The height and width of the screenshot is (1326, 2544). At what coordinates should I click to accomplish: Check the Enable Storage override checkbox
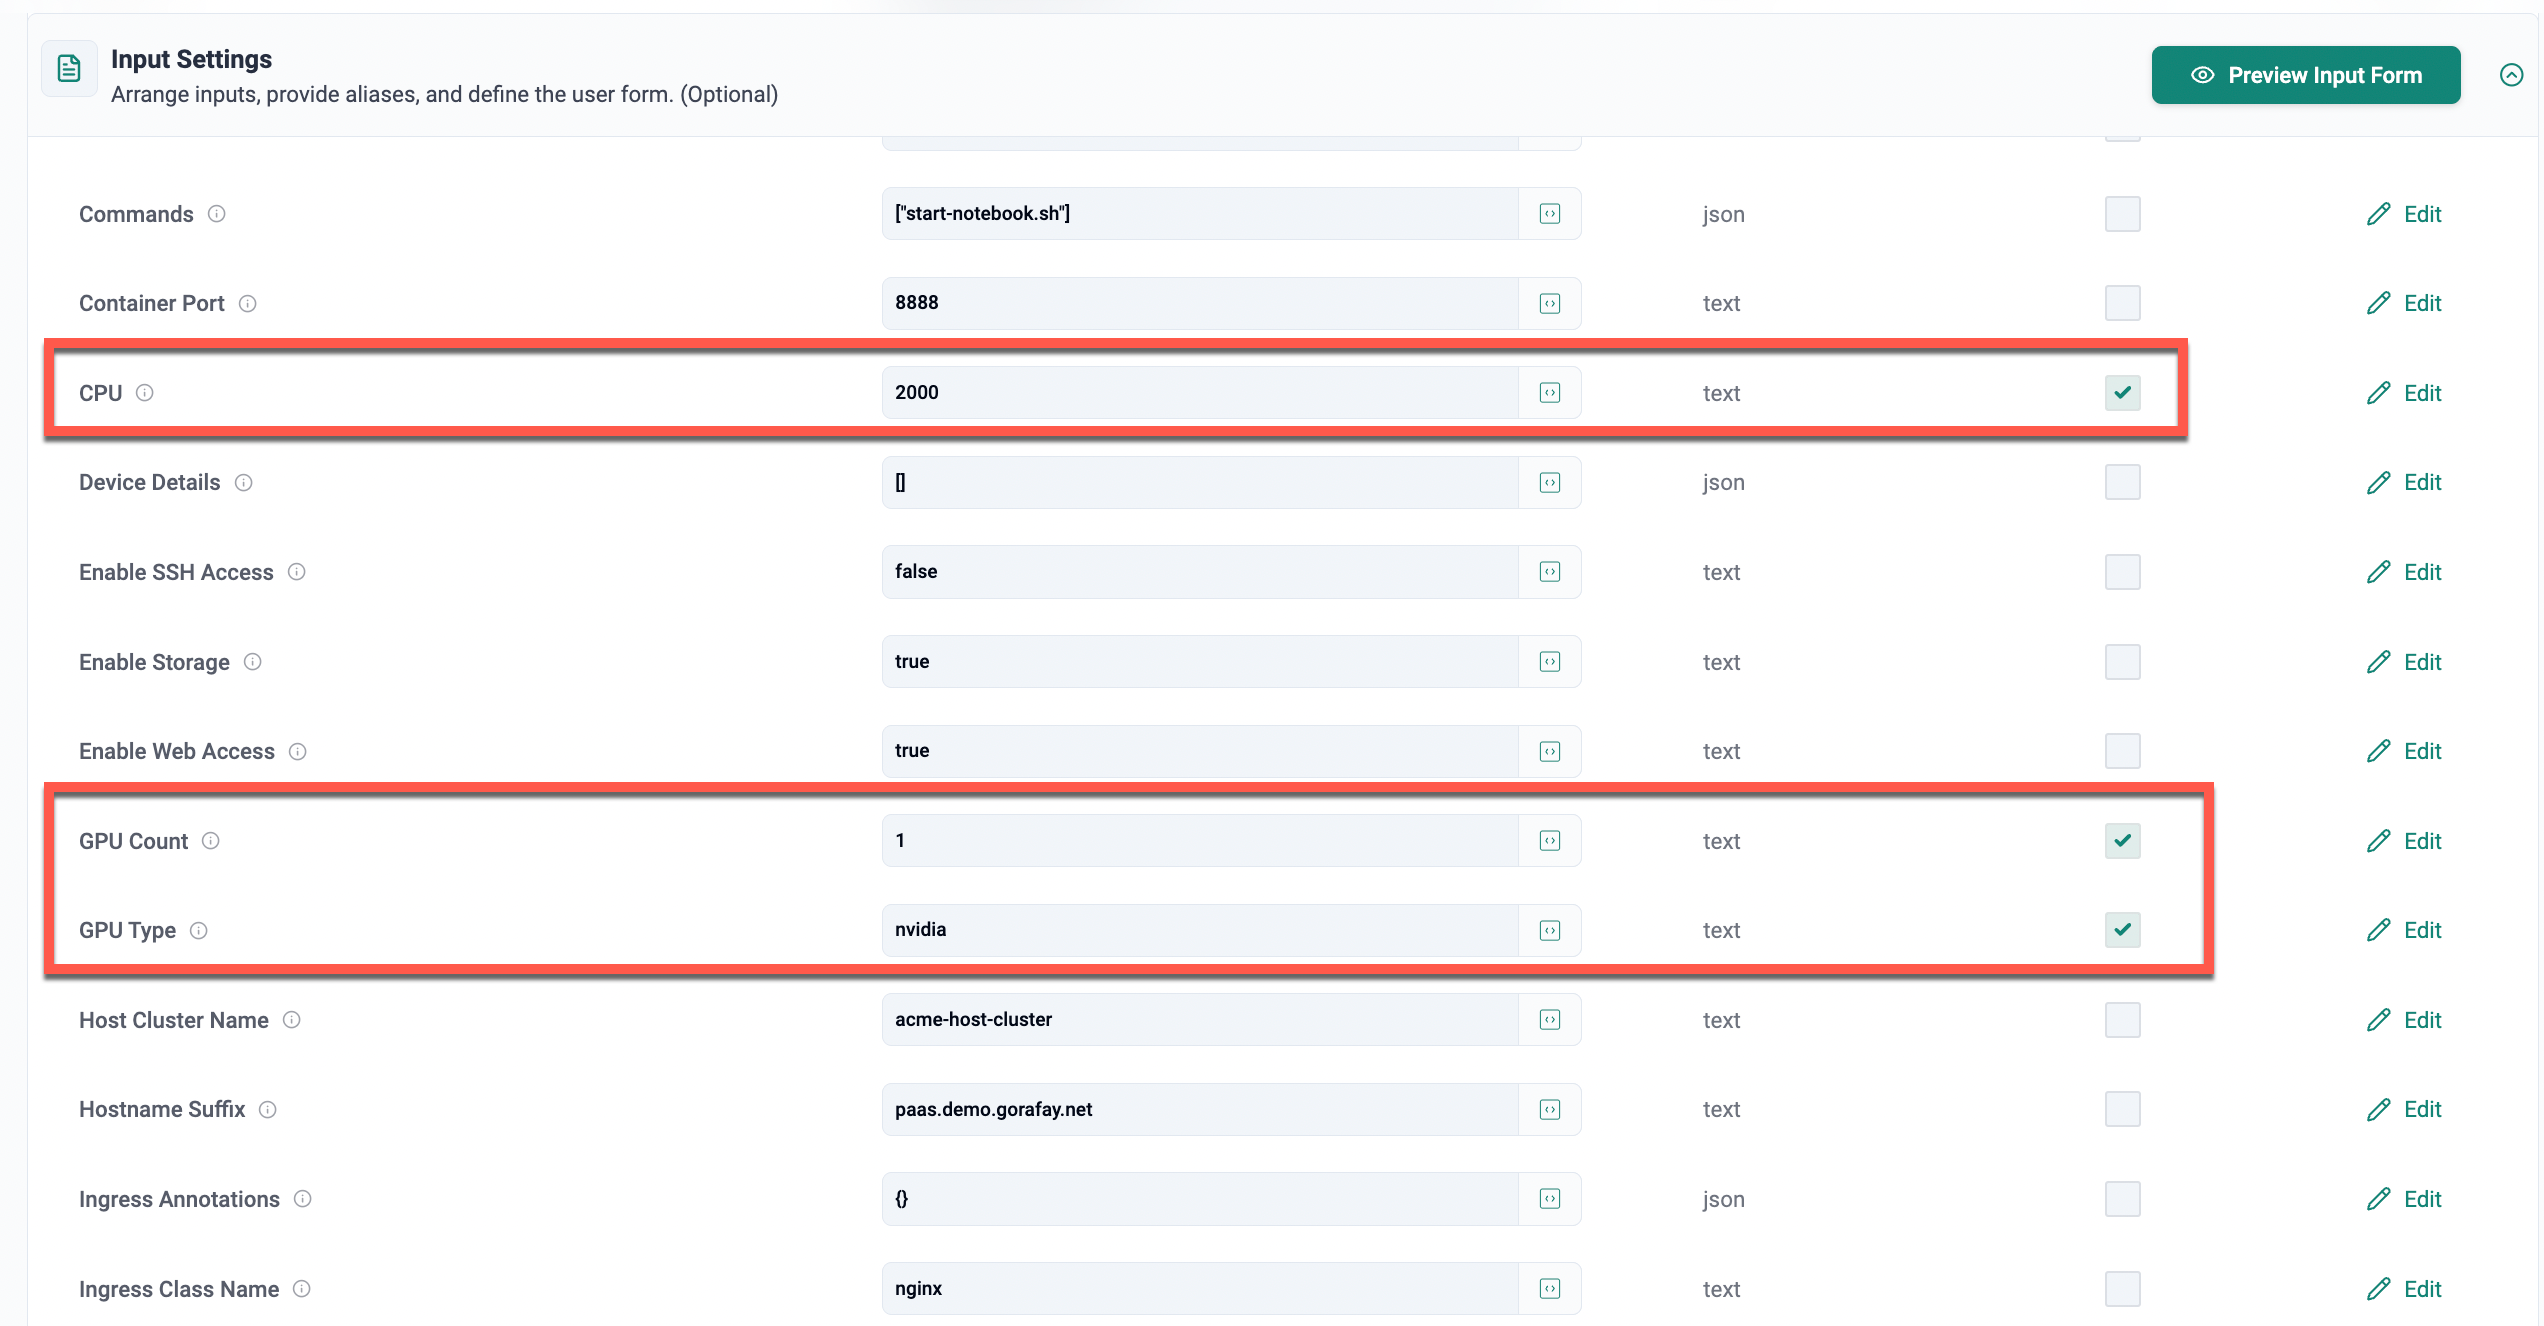(2122, 662)
